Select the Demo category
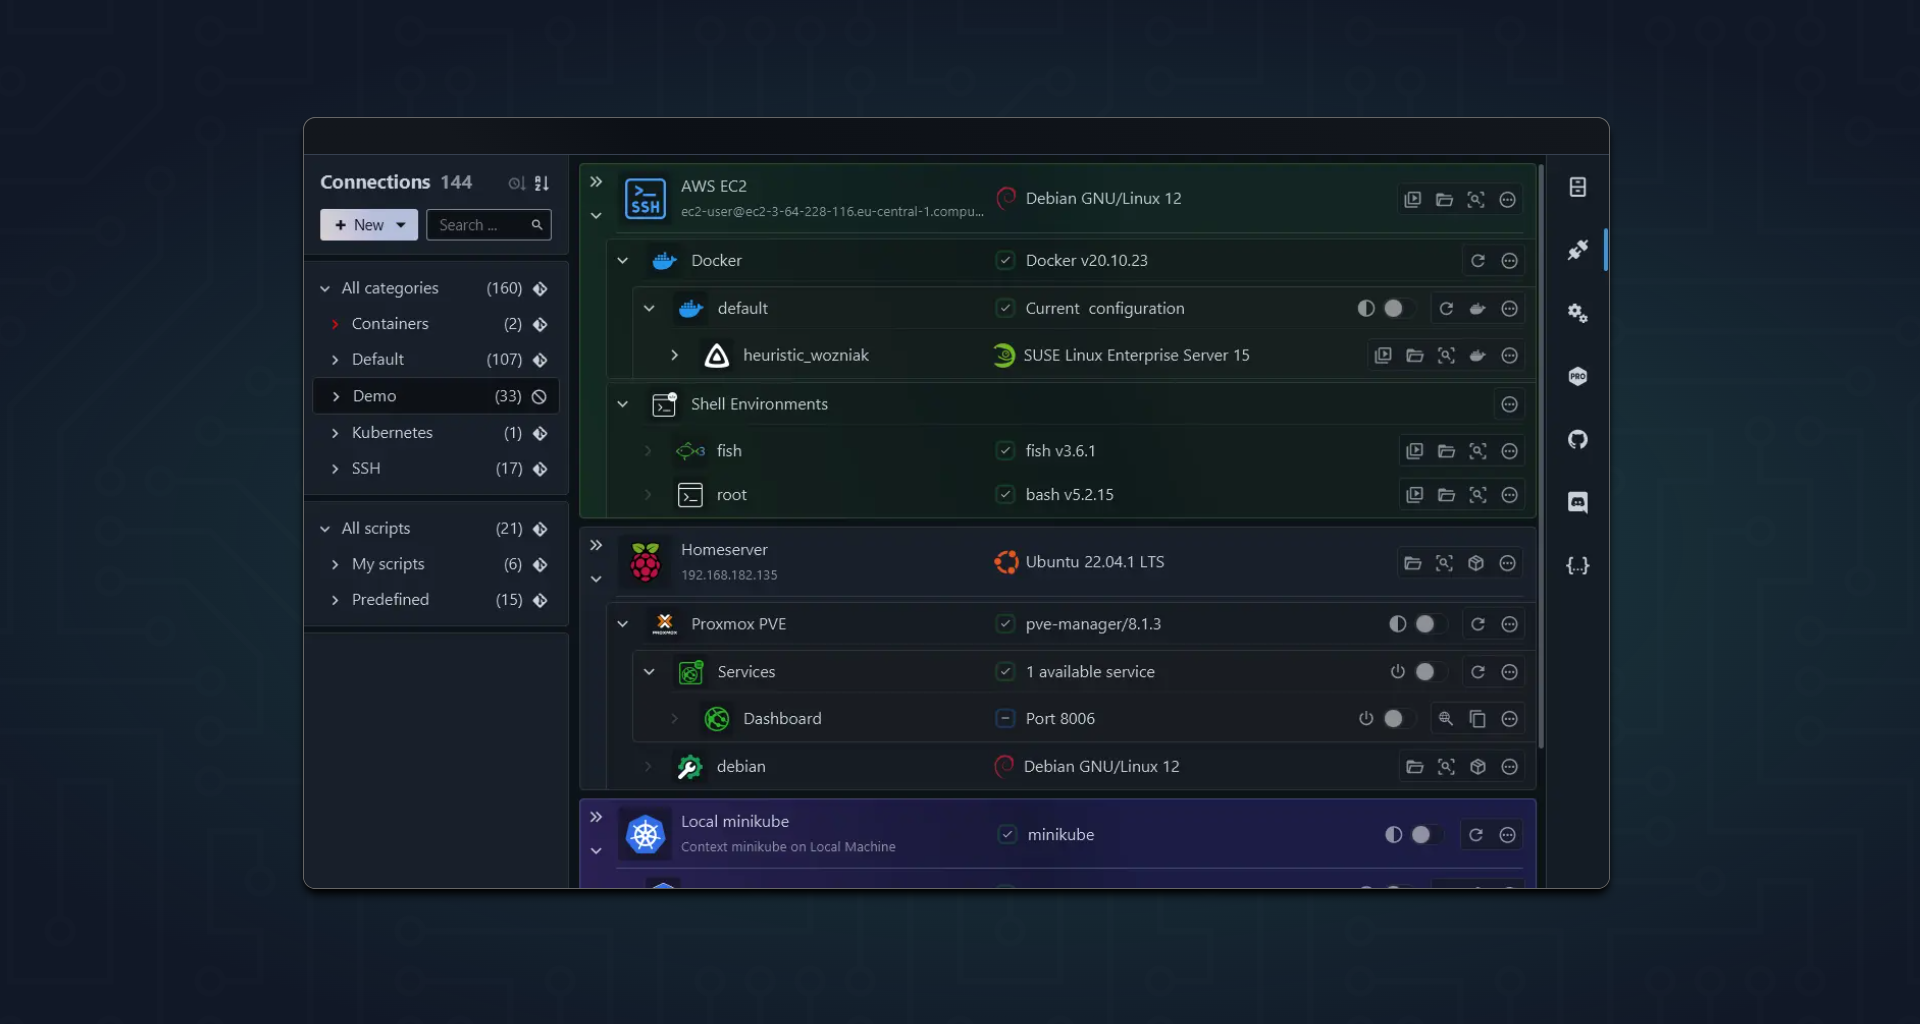Screen dimensions: 1920x1024 pyautogui.click(x=374, y=397)
